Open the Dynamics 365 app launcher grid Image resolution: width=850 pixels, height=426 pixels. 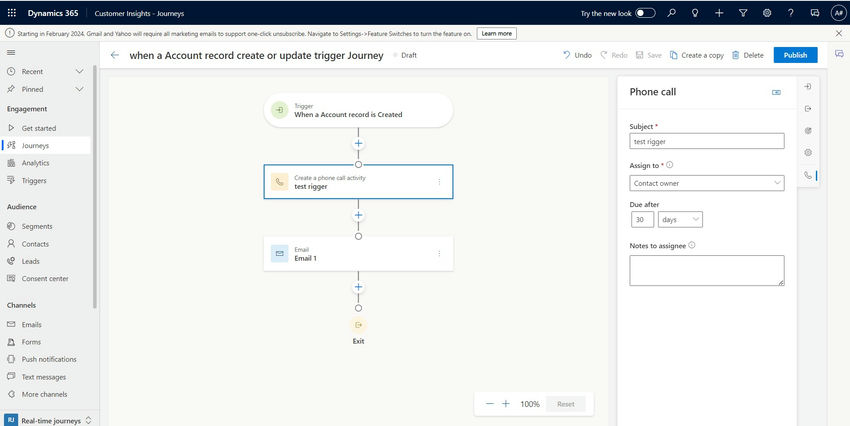pyautogui.click(x=12, y=13)
